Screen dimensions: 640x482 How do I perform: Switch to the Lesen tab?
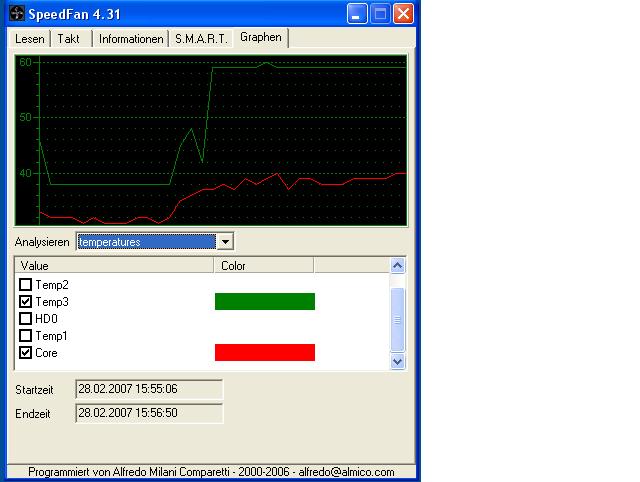point(29,39)
